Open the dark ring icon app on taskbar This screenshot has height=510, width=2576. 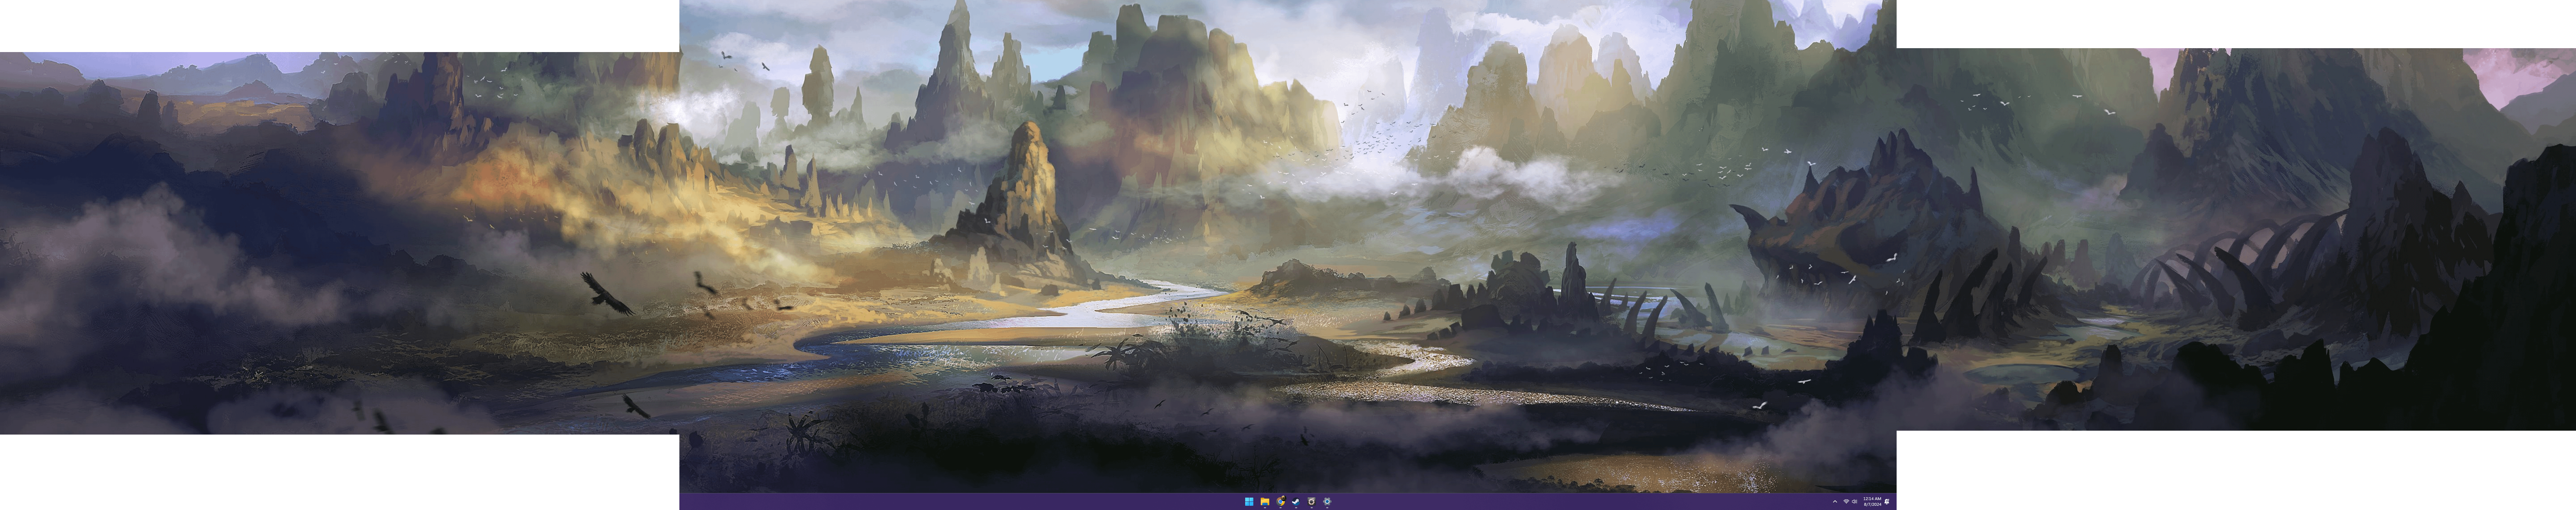tap(1312, 502)
